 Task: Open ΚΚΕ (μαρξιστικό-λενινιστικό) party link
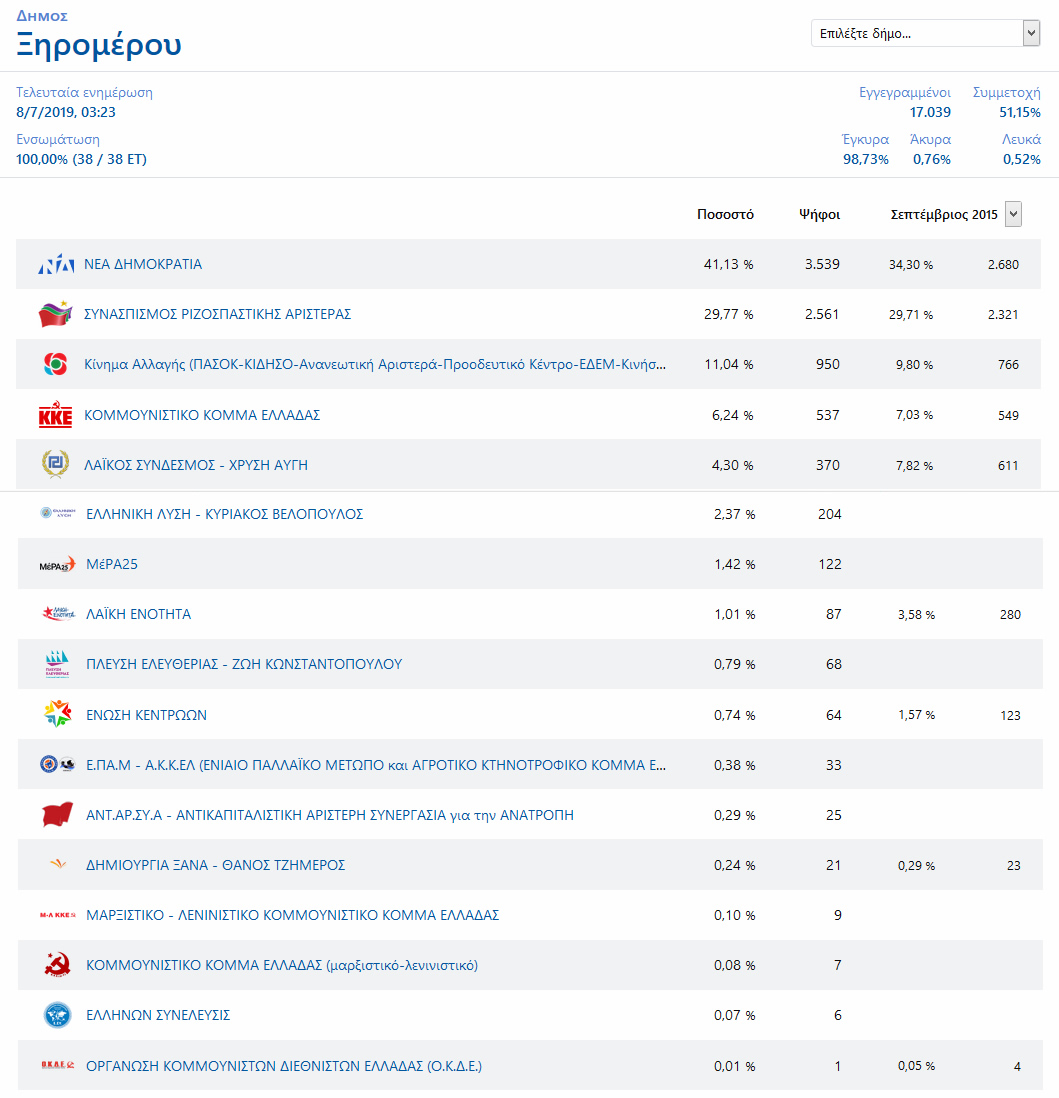click(x=282, y=965)
